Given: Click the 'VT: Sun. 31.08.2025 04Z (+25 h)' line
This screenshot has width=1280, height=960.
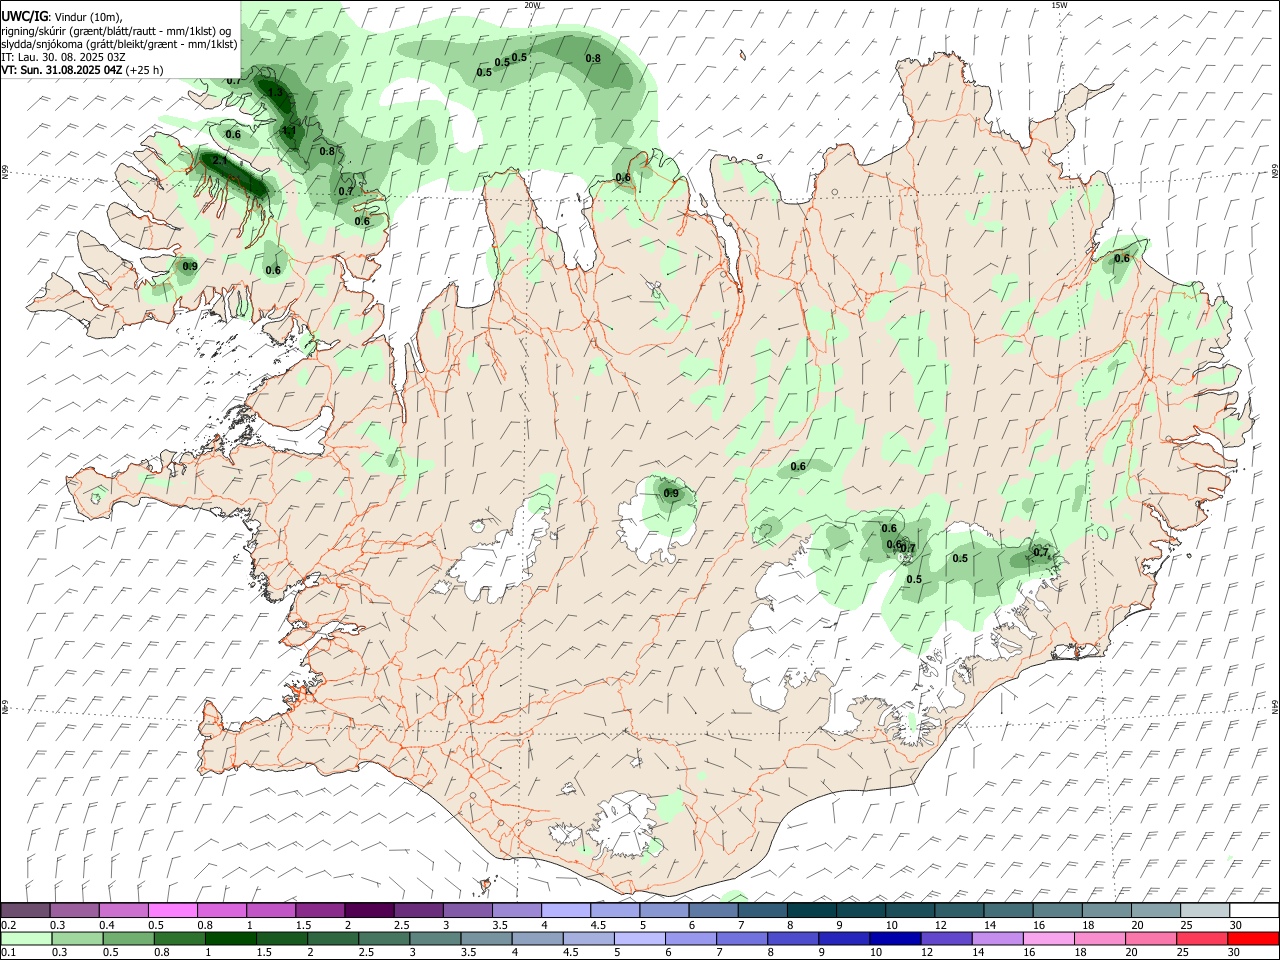Looking at the screenshot, I should (x=82, y=70).
